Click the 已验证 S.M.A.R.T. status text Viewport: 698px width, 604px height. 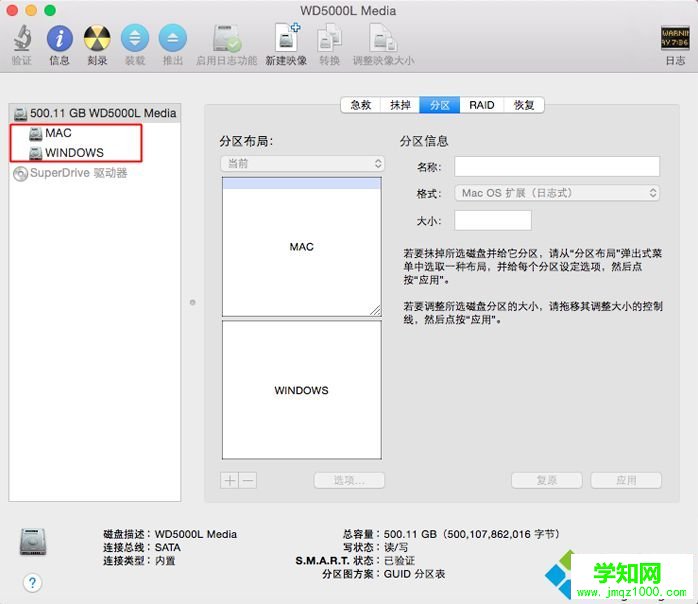(x=399, y=560)
